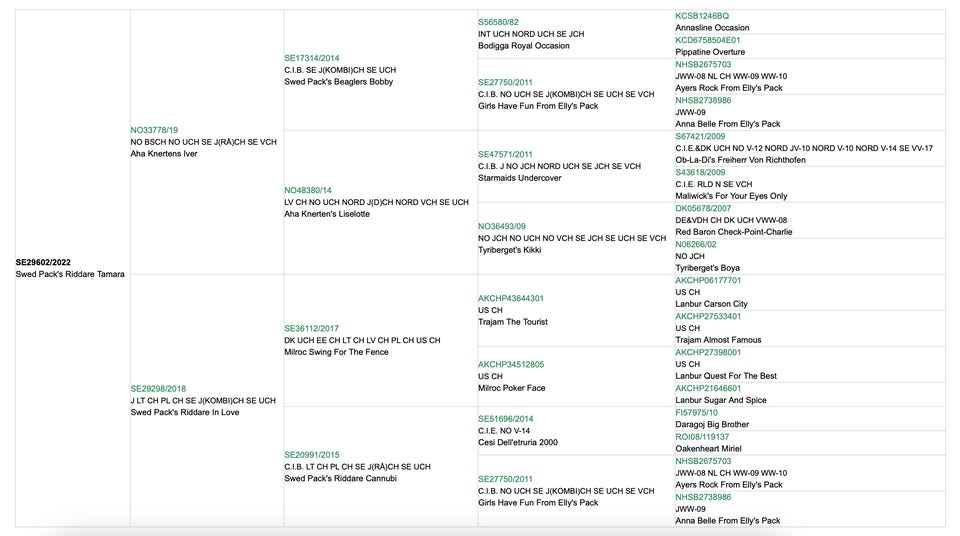The height and width of the screenshot is (536, 960).
Task: Follow the DK05678/2007 link
Action: click(703, 208)
